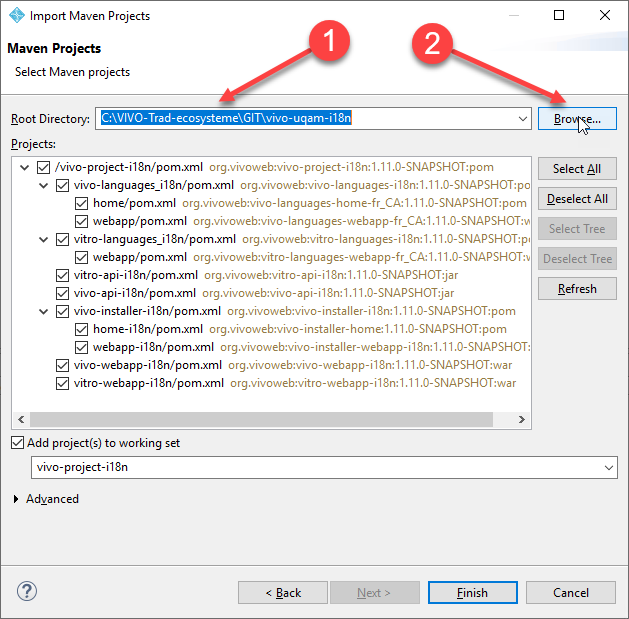Select vivo-webapp-i18n/pom.xml row text
Screen dimensions: 629x619
pyautogui.click(x=148, y=365)
